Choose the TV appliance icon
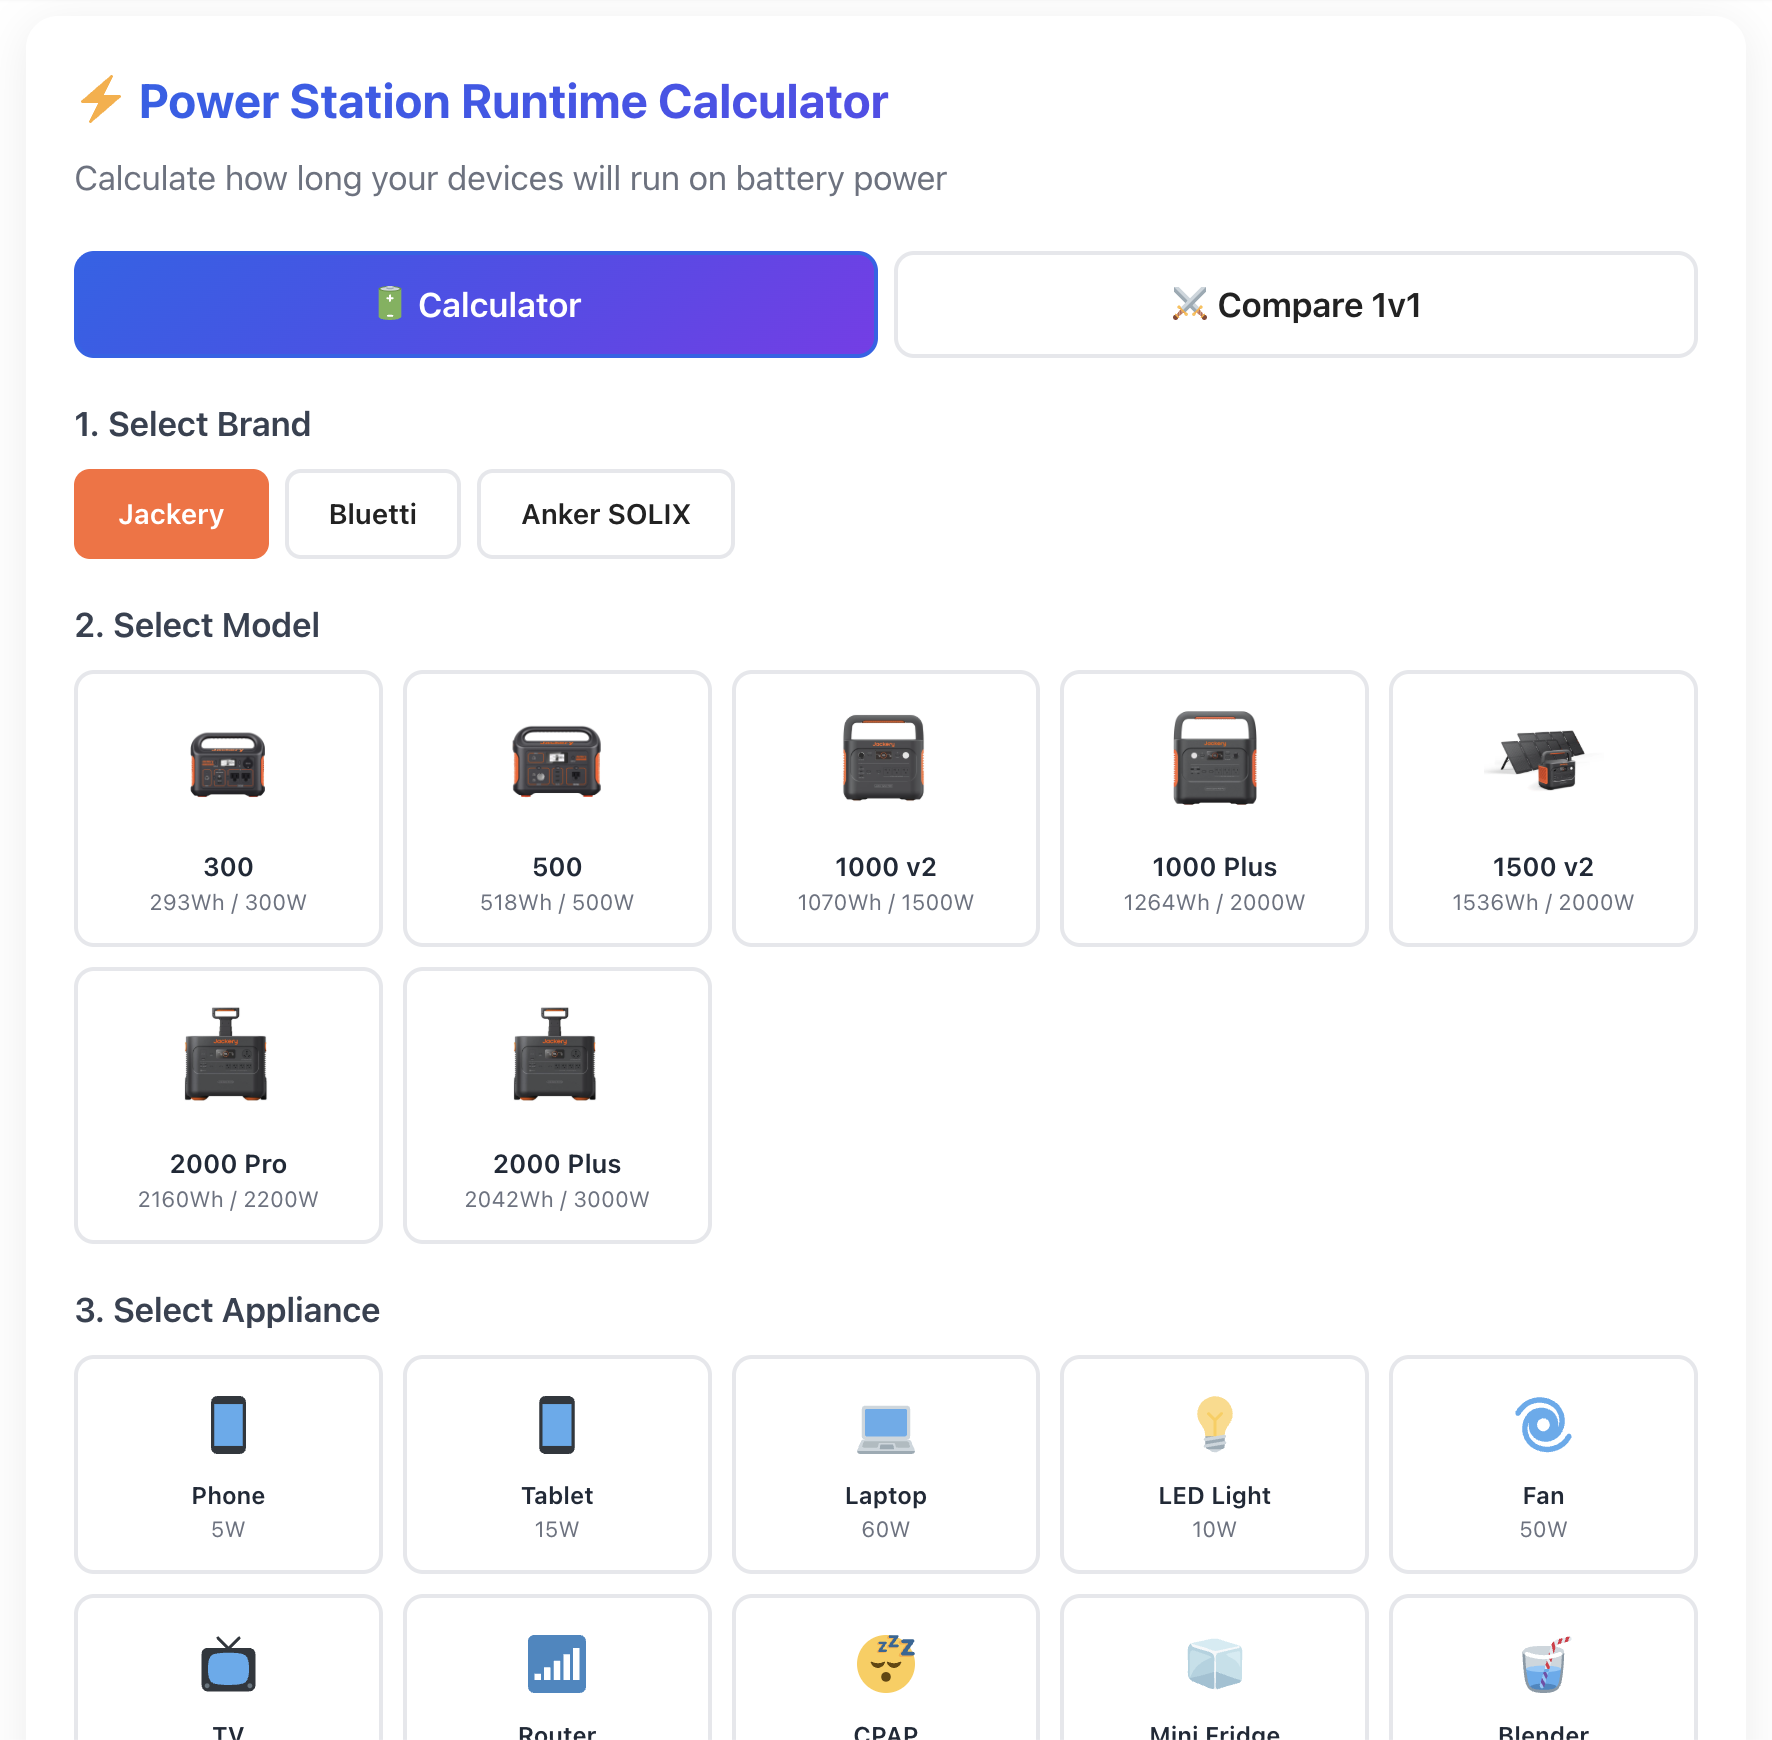Screen dimensions: 1772x1740 227,1665
